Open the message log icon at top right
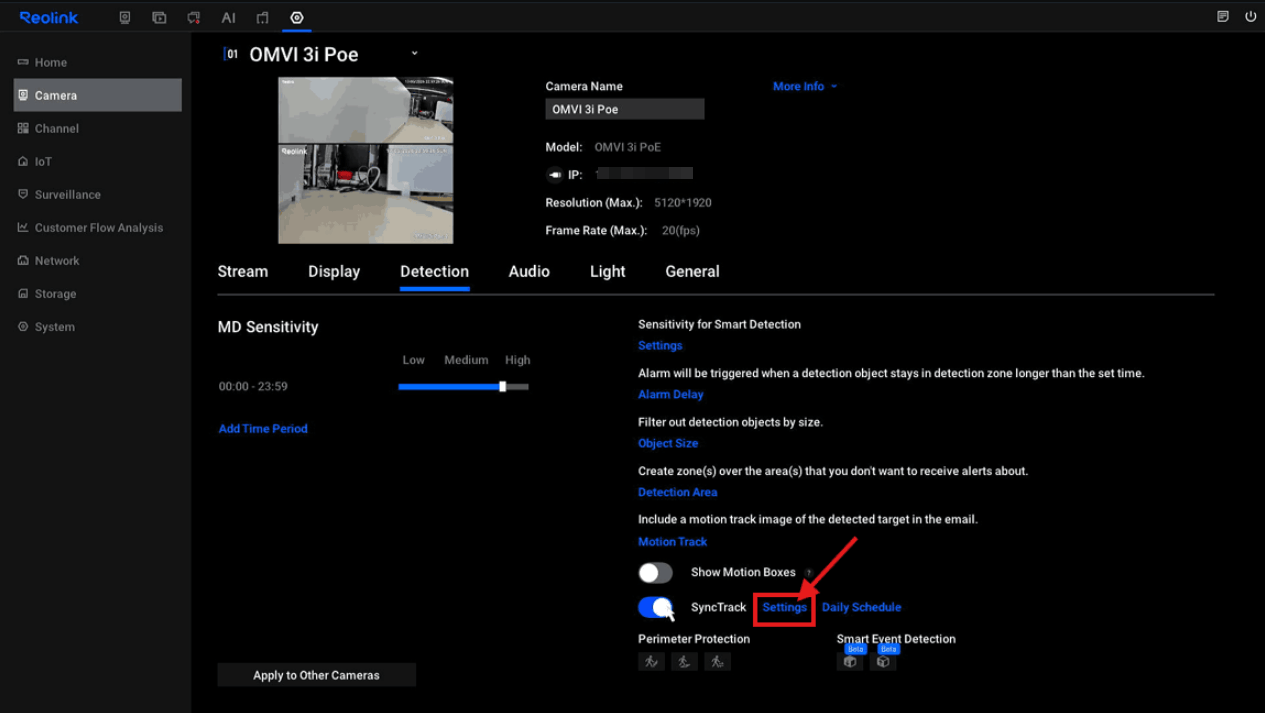This screenshot has width=1265, height=713. pos(1223,17)
